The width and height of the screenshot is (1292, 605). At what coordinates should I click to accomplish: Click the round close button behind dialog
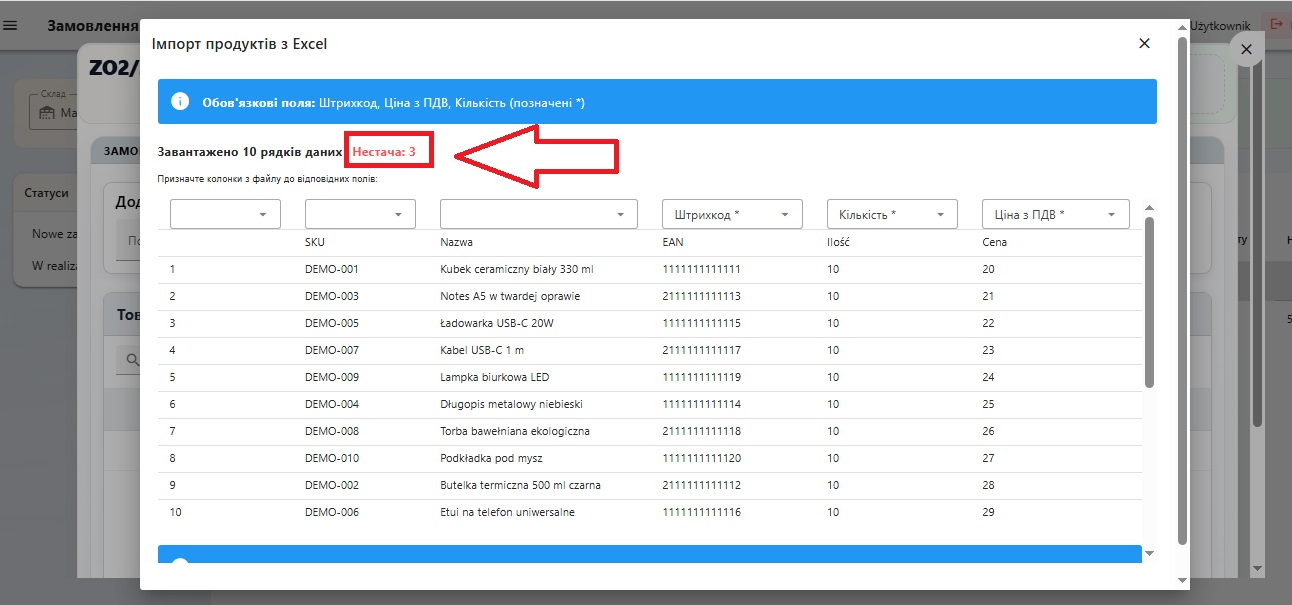pyautogui.click(x=1246, y=49)
